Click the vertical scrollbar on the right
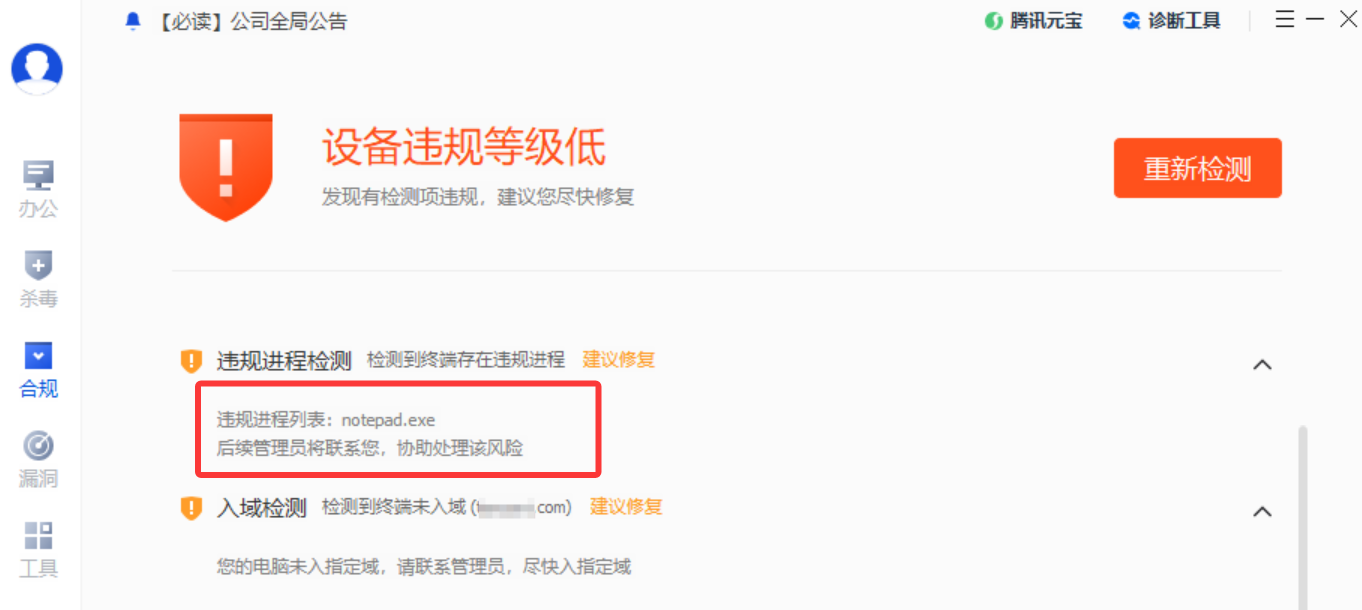The image size is (1362, 610). (1302, 517)
